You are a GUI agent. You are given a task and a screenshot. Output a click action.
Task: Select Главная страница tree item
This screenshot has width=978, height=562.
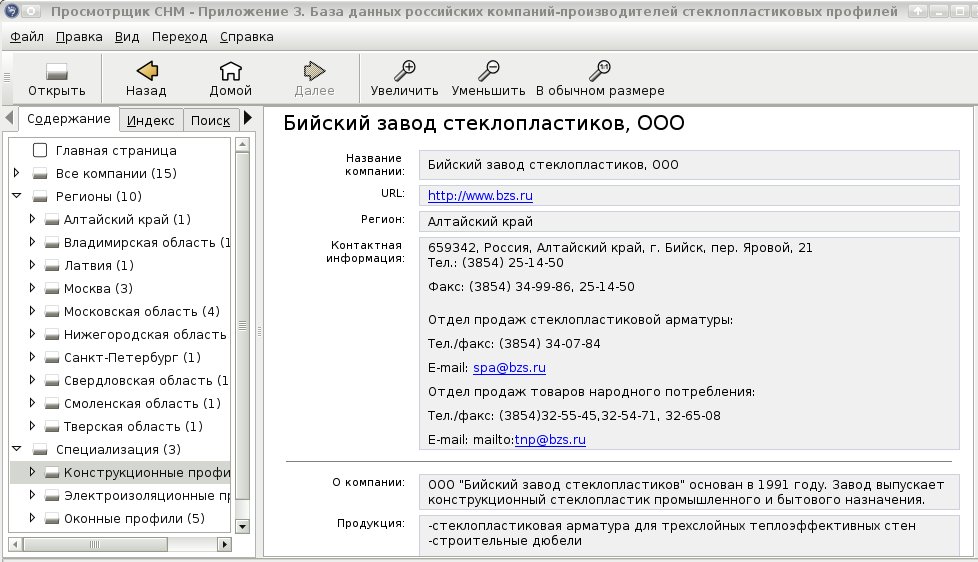click(116, 150)
